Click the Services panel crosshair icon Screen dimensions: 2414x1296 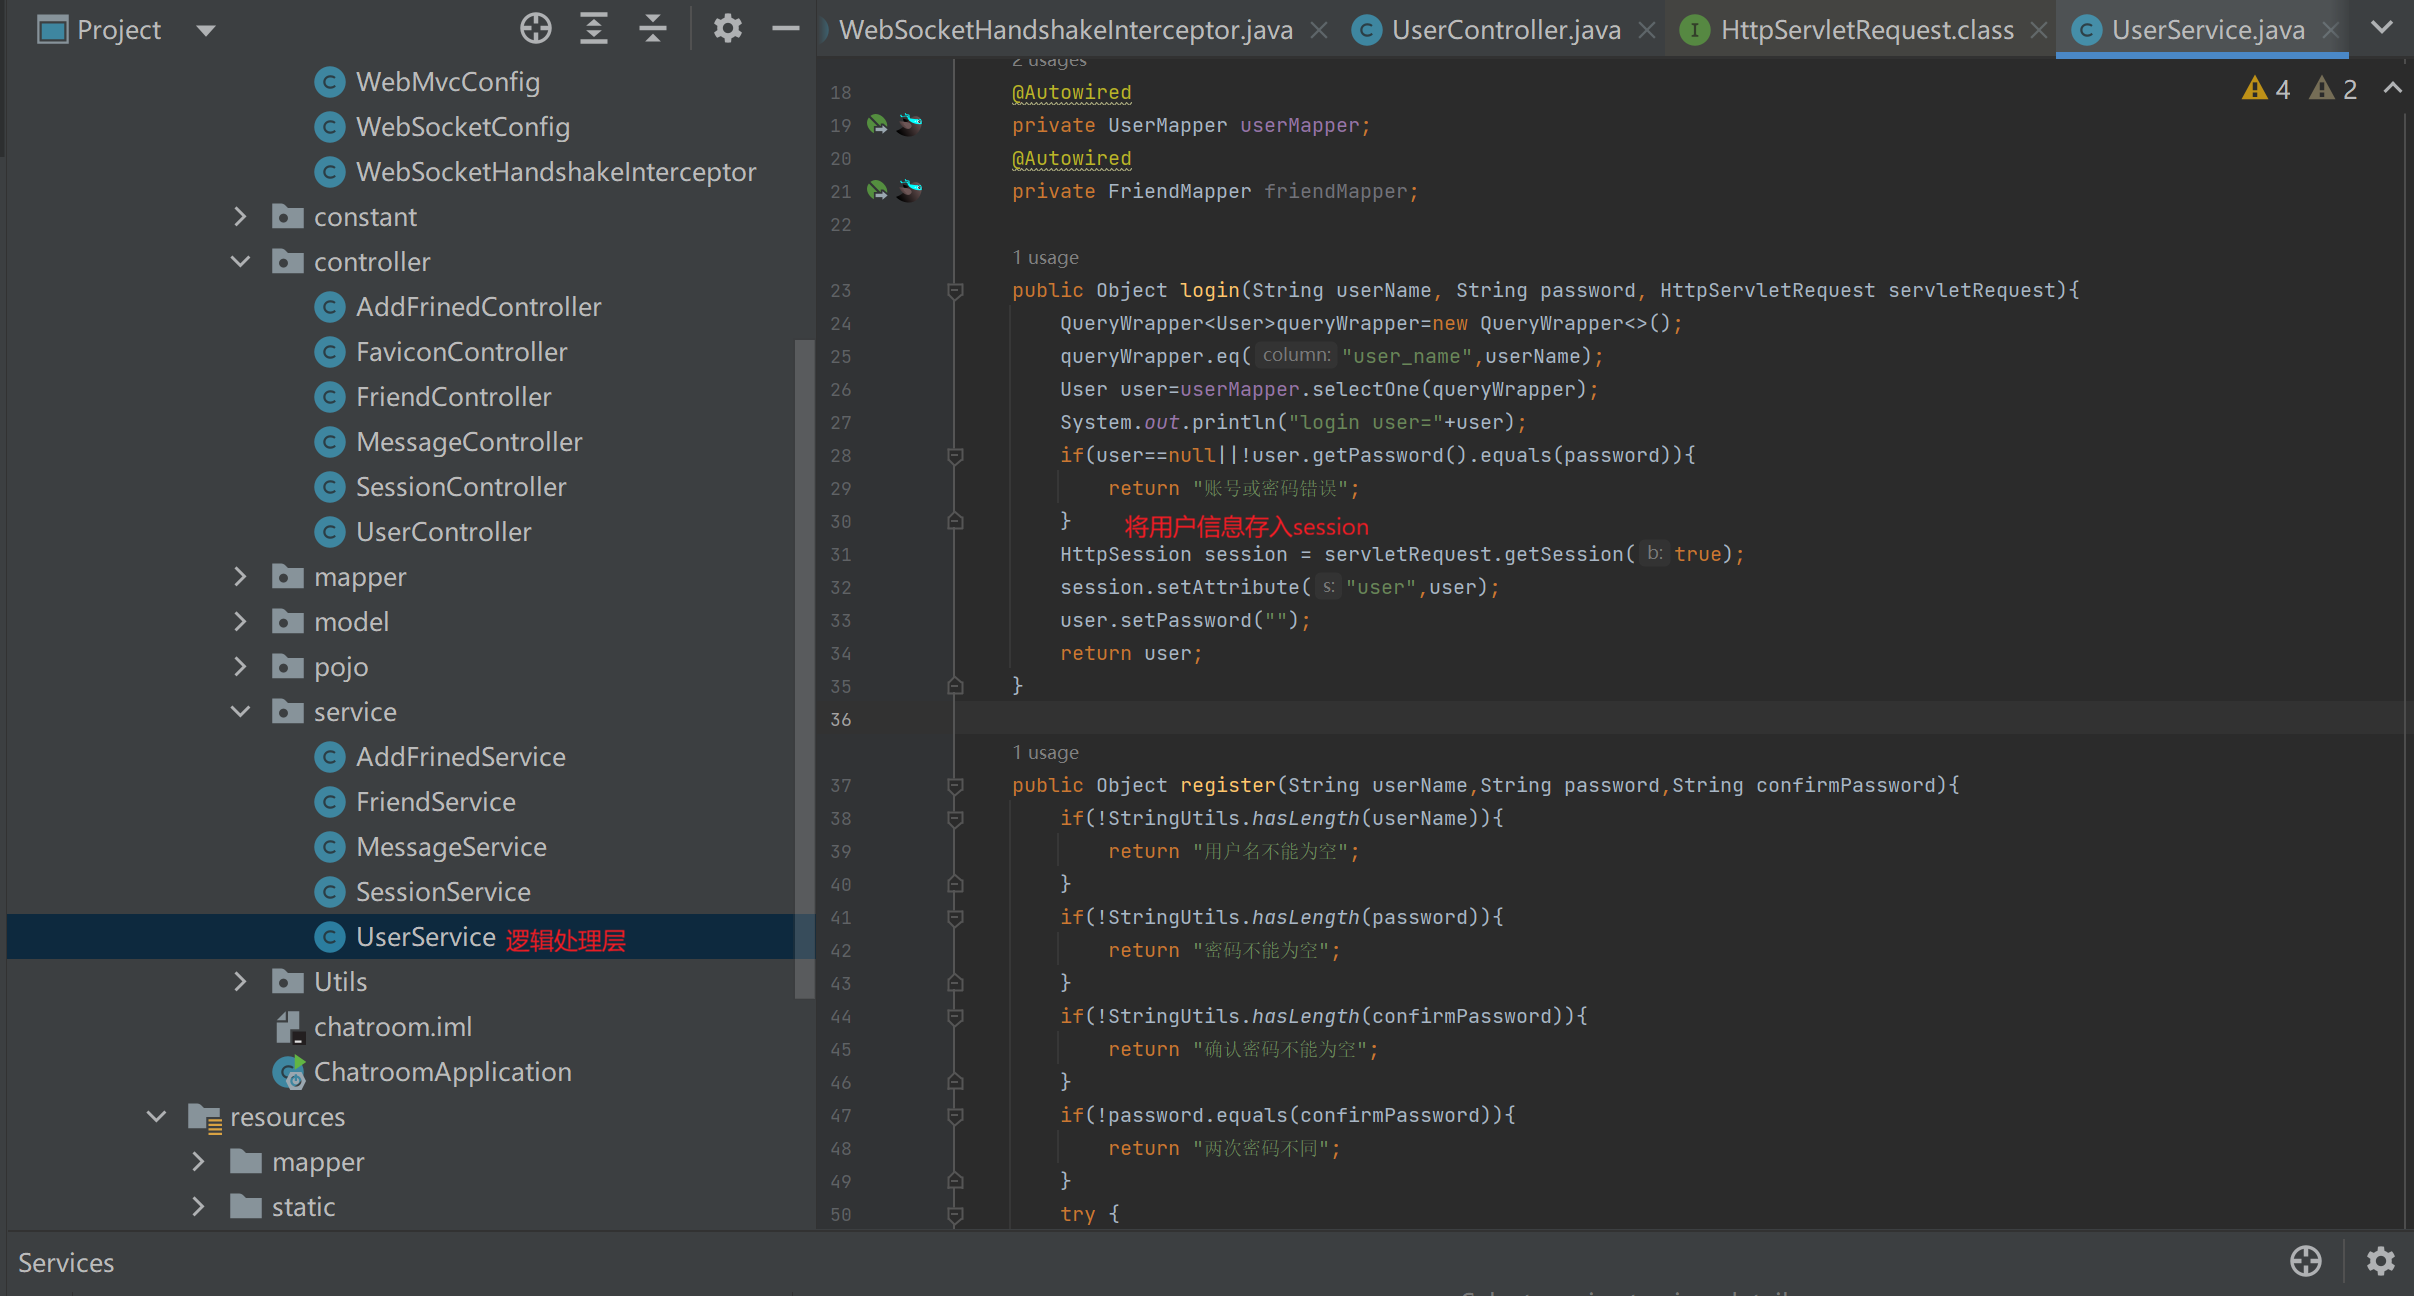(2306, 1261)
